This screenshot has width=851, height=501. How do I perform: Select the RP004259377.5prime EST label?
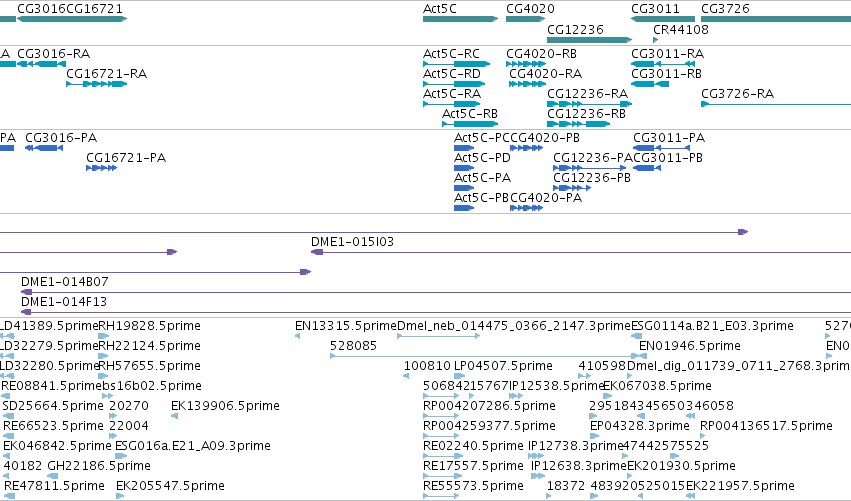pyautogui.click(x=489, y=426)
